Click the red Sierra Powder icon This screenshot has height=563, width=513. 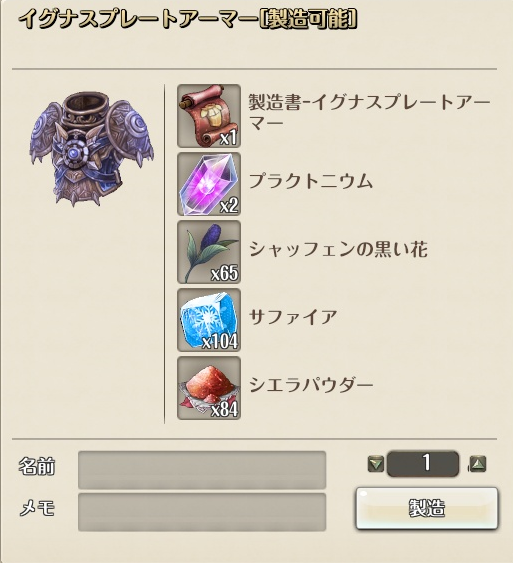pyautogui.click(x=209, y=388)
